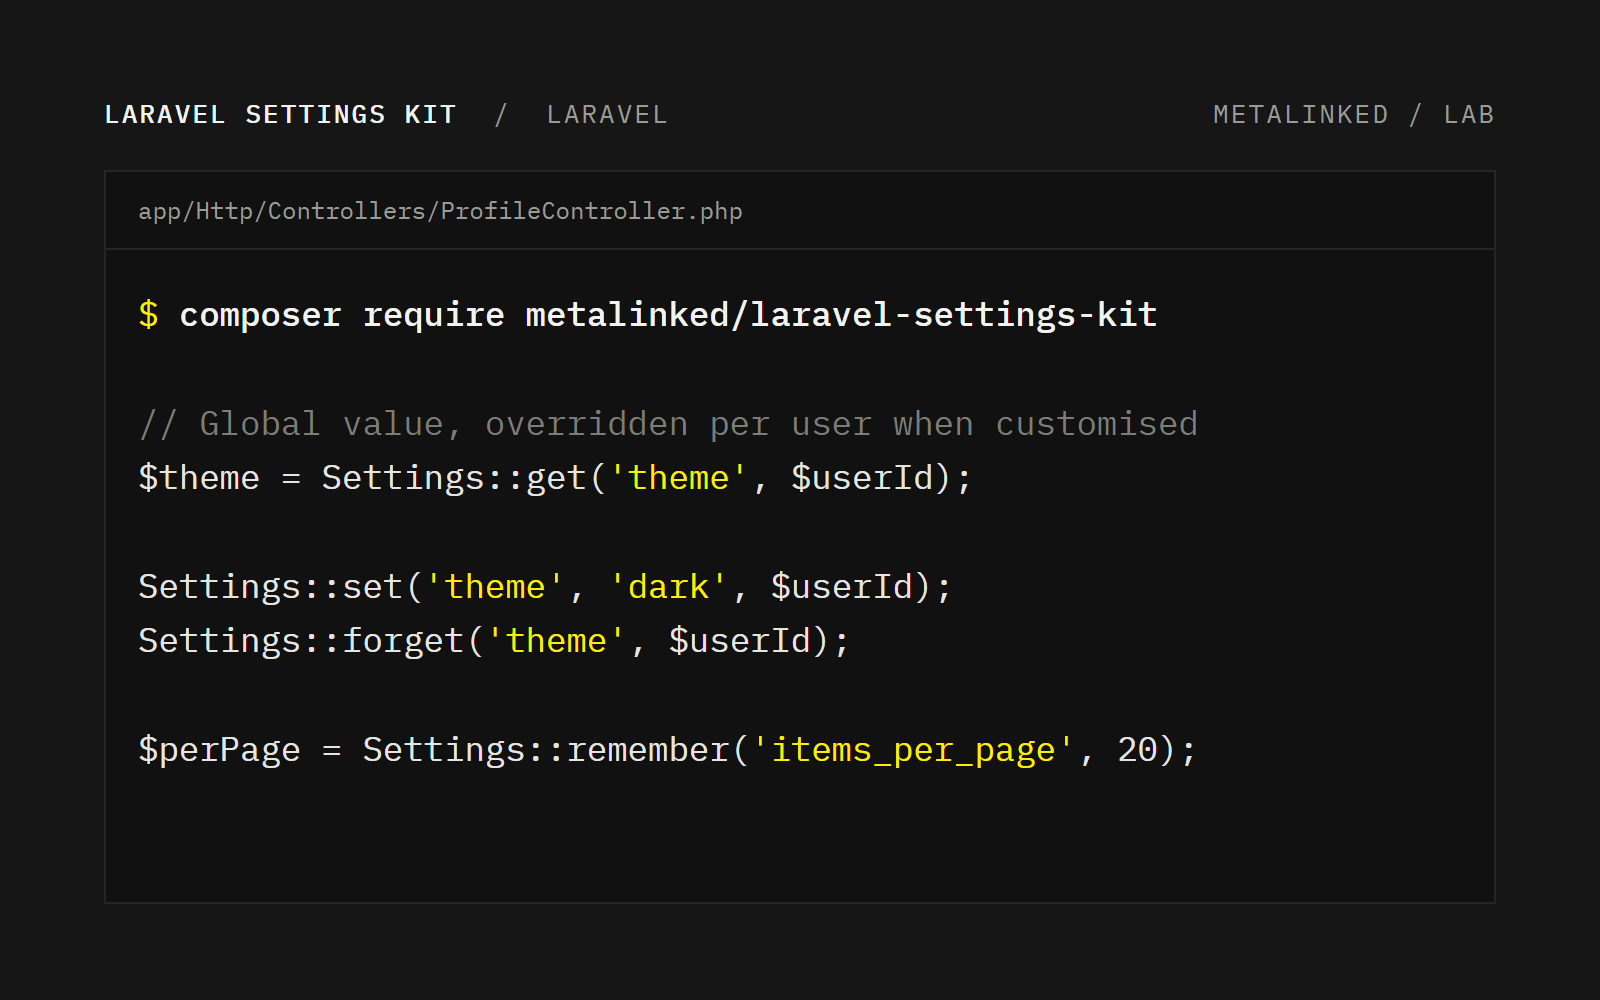
Task: Click the file path "app/Http/Controllers/ProfileController.php"
Action: point(440,211)
